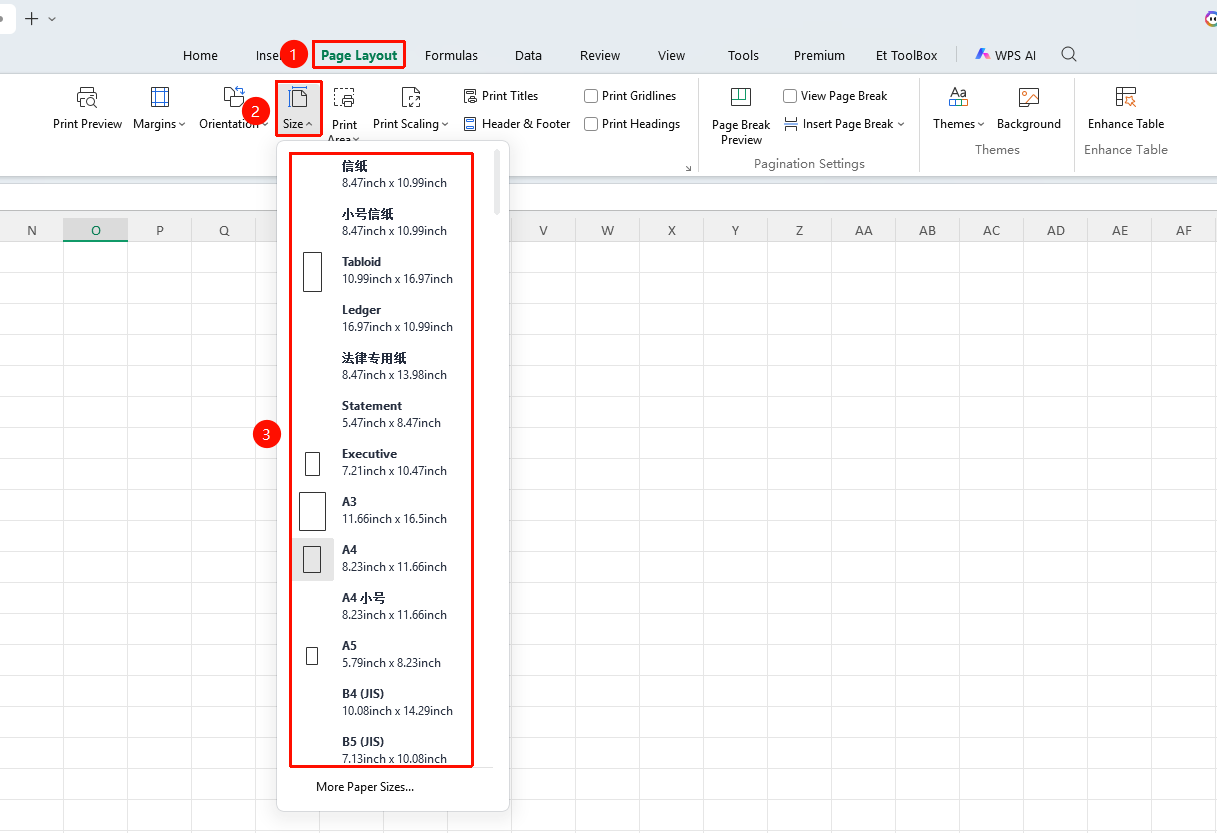Go to the Data tab
The image size is (1217, 833).
[528, 55]
